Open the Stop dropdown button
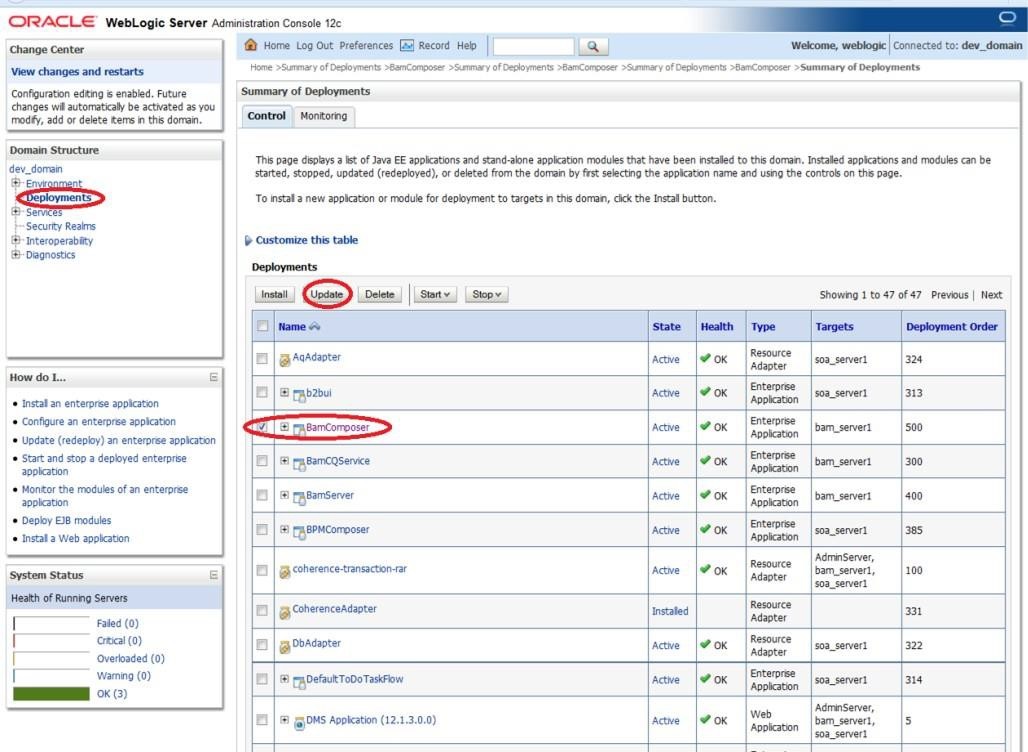The image size is (1028, 752). pos(486,294)
